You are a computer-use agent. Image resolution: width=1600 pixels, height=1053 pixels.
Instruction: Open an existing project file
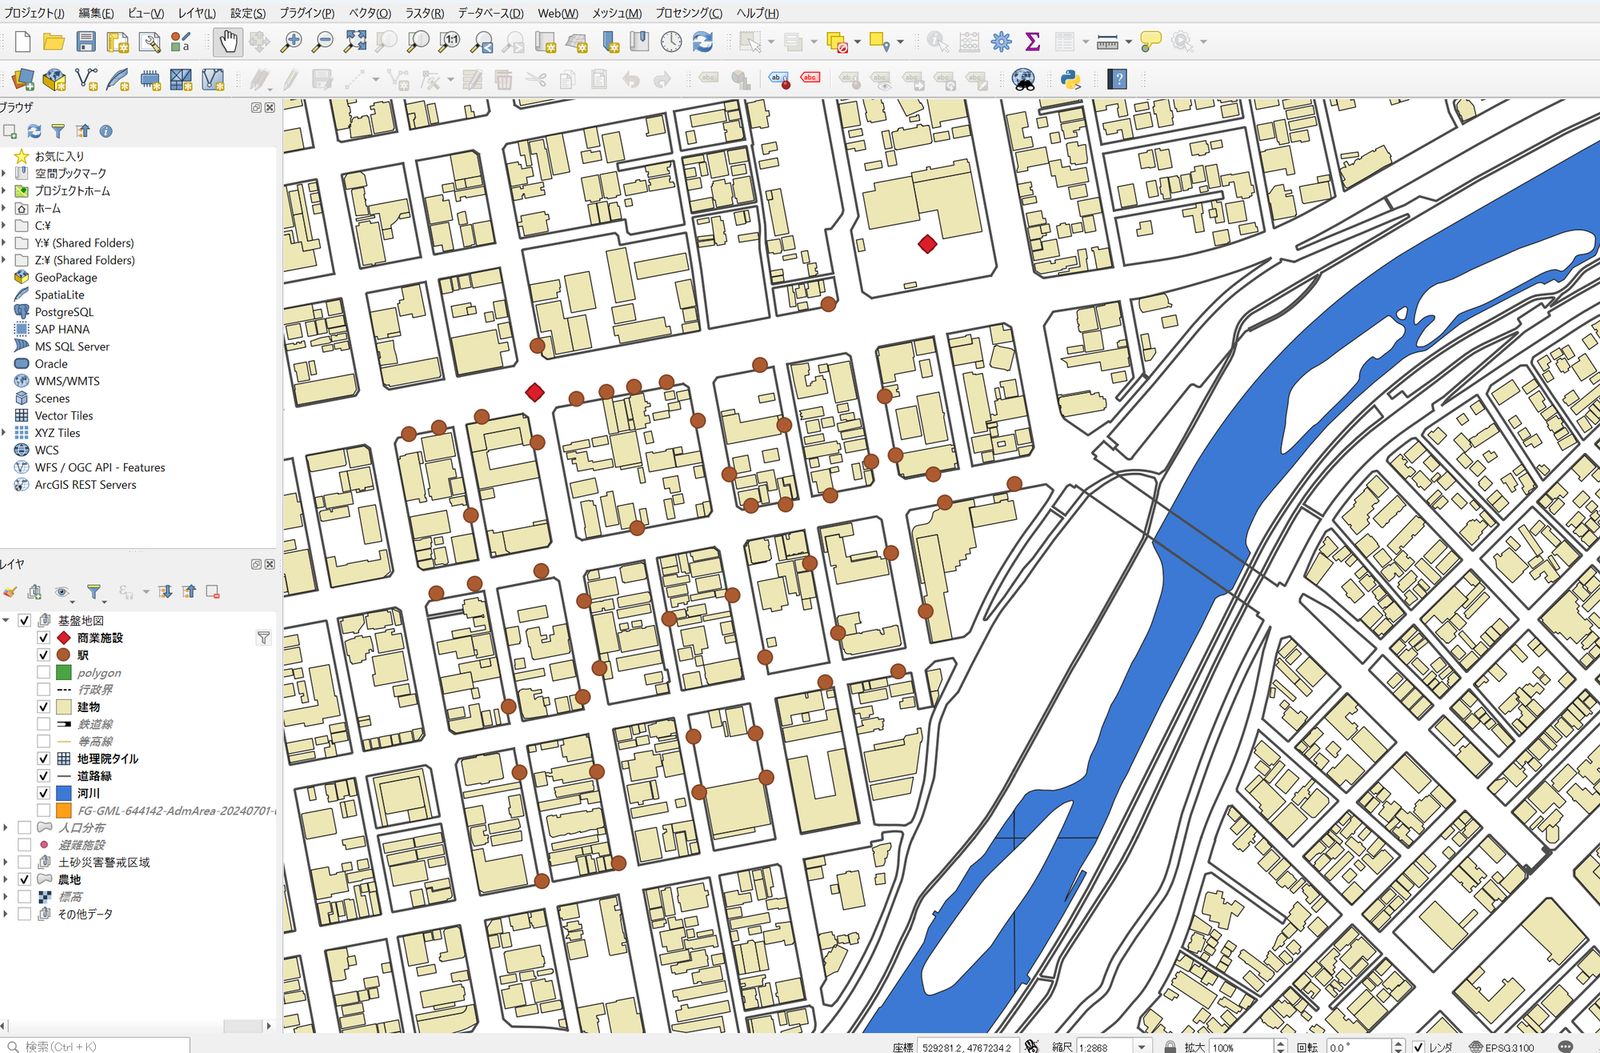(x=54, y=42)
